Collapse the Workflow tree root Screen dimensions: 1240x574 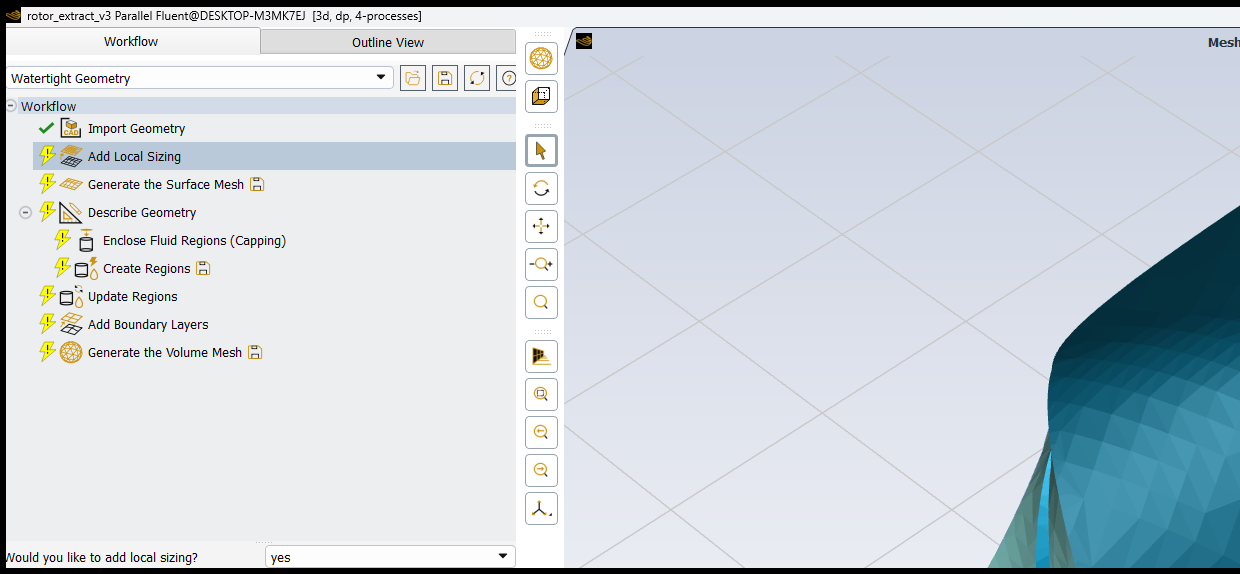(x=10, y=106)
